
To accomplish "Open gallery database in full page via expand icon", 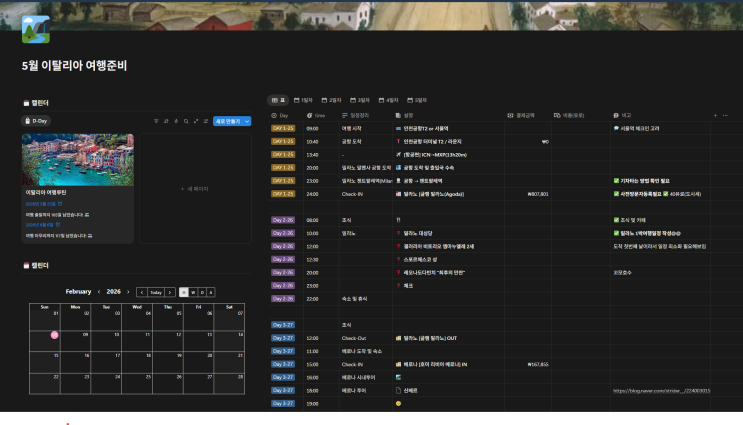I will [196, 121].
